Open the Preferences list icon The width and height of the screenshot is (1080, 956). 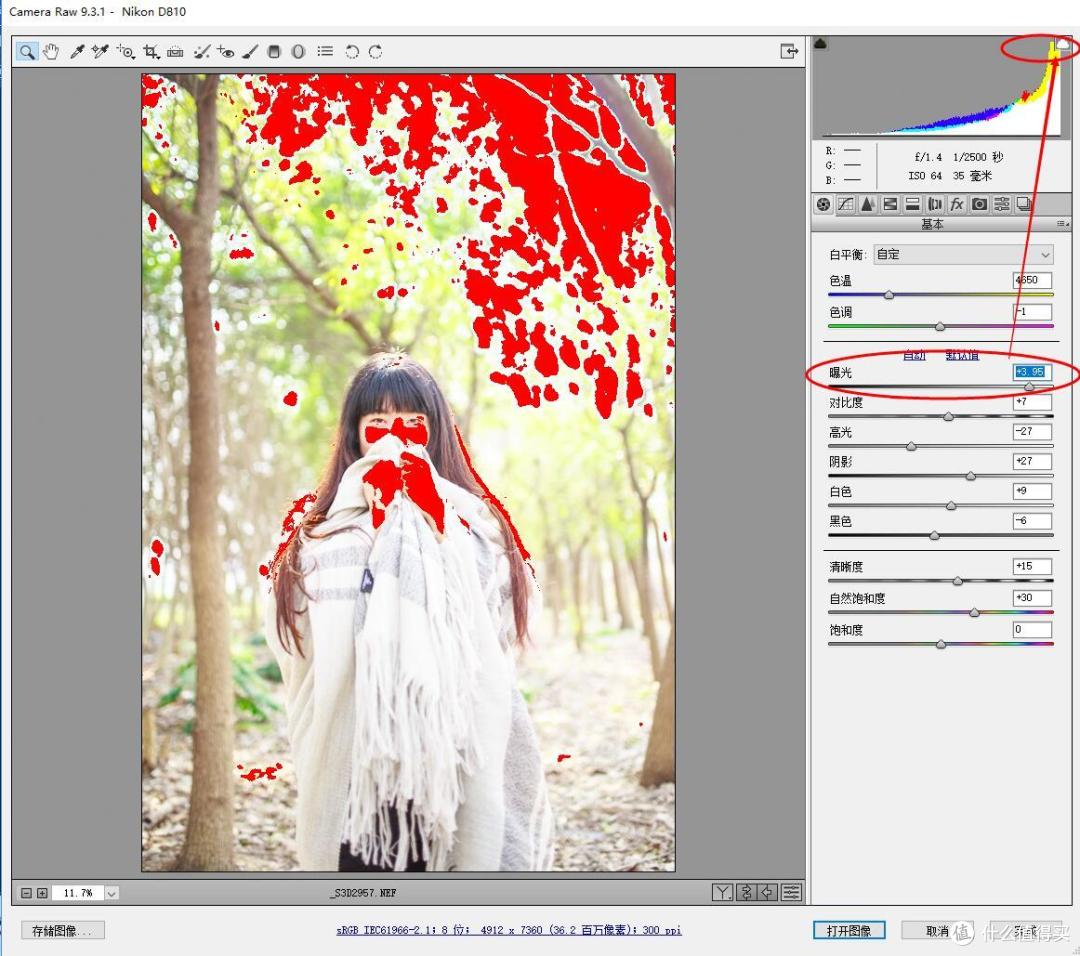[x=325, y=52]
